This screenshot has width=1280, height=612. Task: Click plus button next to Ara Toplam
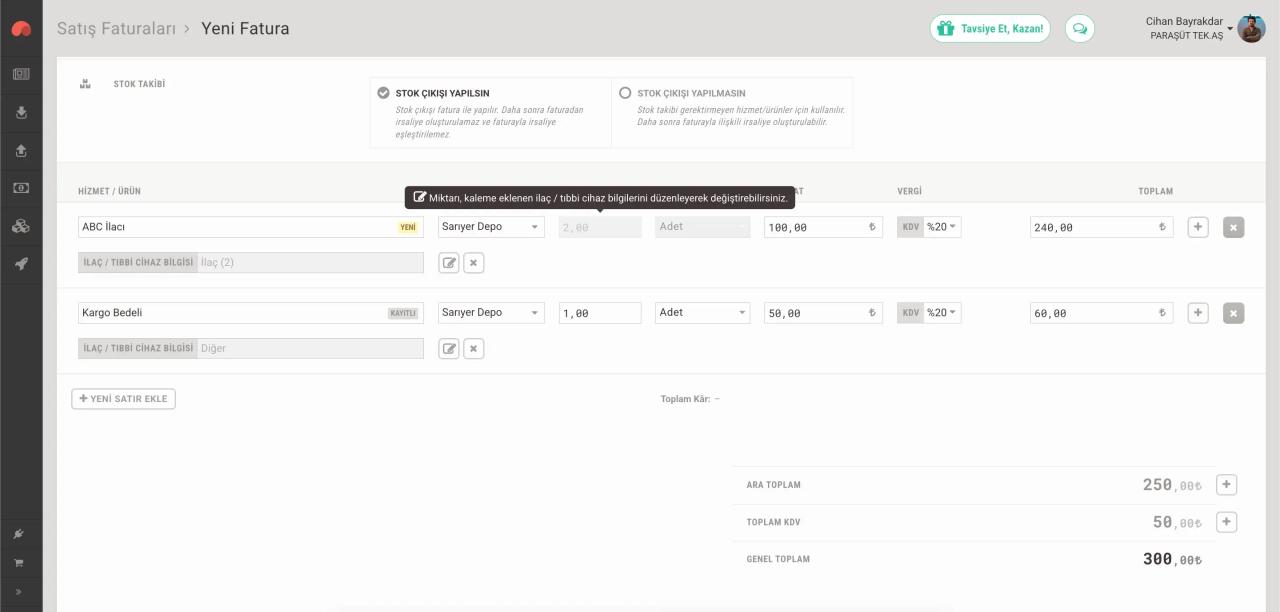[x=1226, y=485]
